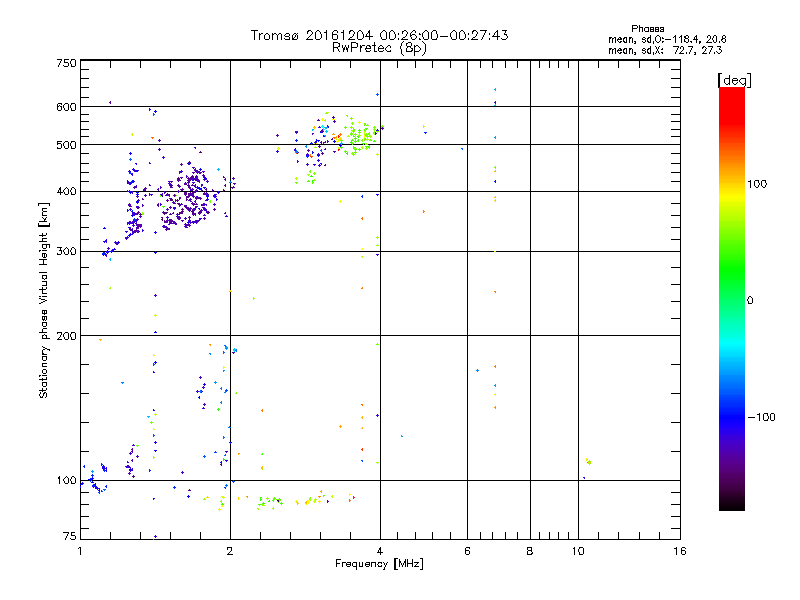
Task: Click the dense purple echo cluster near 400 km
Action: pos(190,196)
